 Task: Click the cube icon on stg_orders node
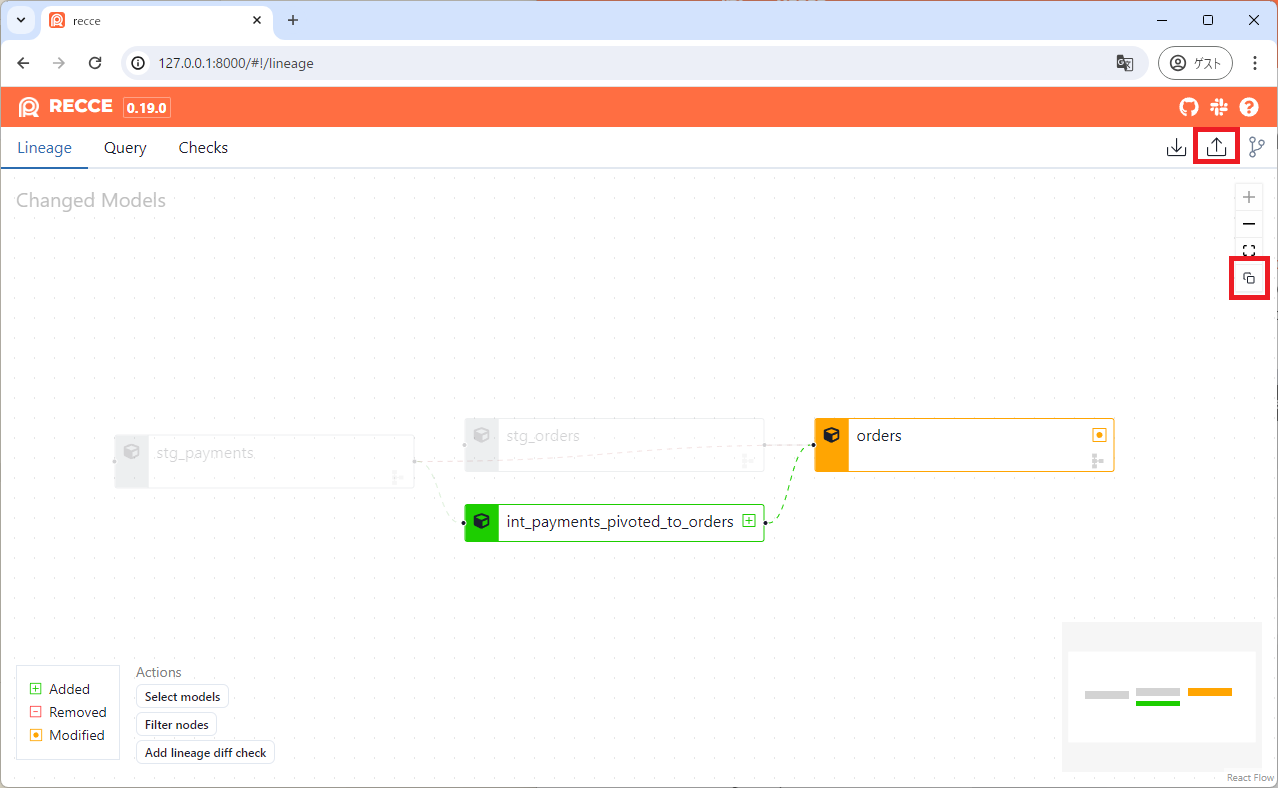tap(481, 435)
